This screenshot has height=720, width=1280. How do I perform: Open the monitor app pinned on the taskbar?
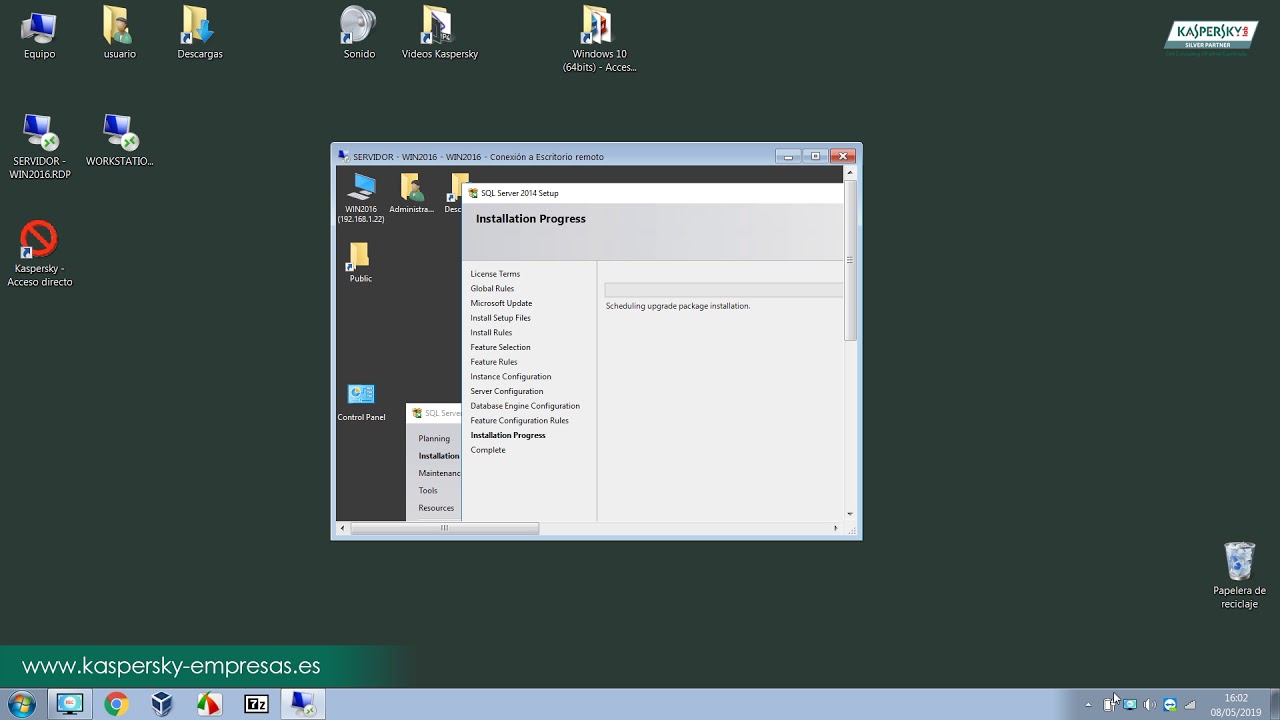[70, 704]
